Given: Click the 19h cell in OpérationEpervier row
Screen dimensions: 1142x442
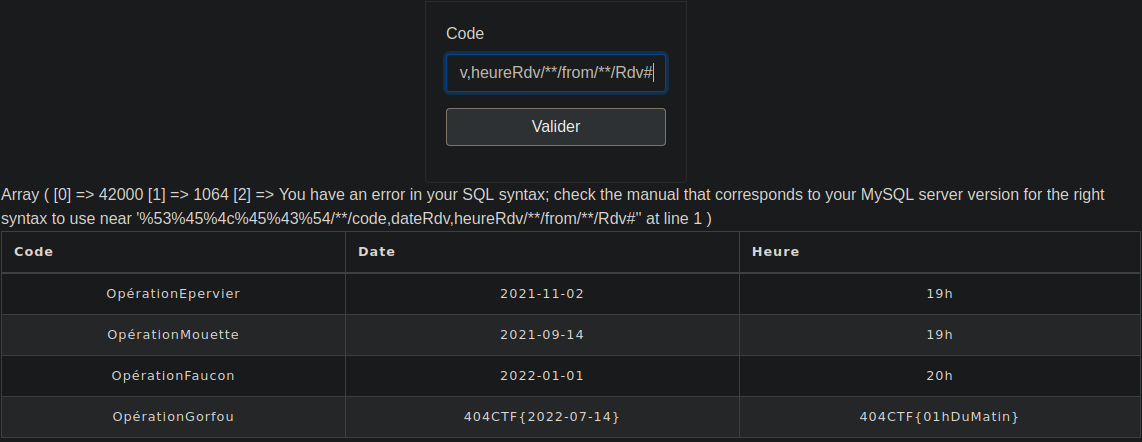Looking at the screenshot, I should tap(940, 294).
